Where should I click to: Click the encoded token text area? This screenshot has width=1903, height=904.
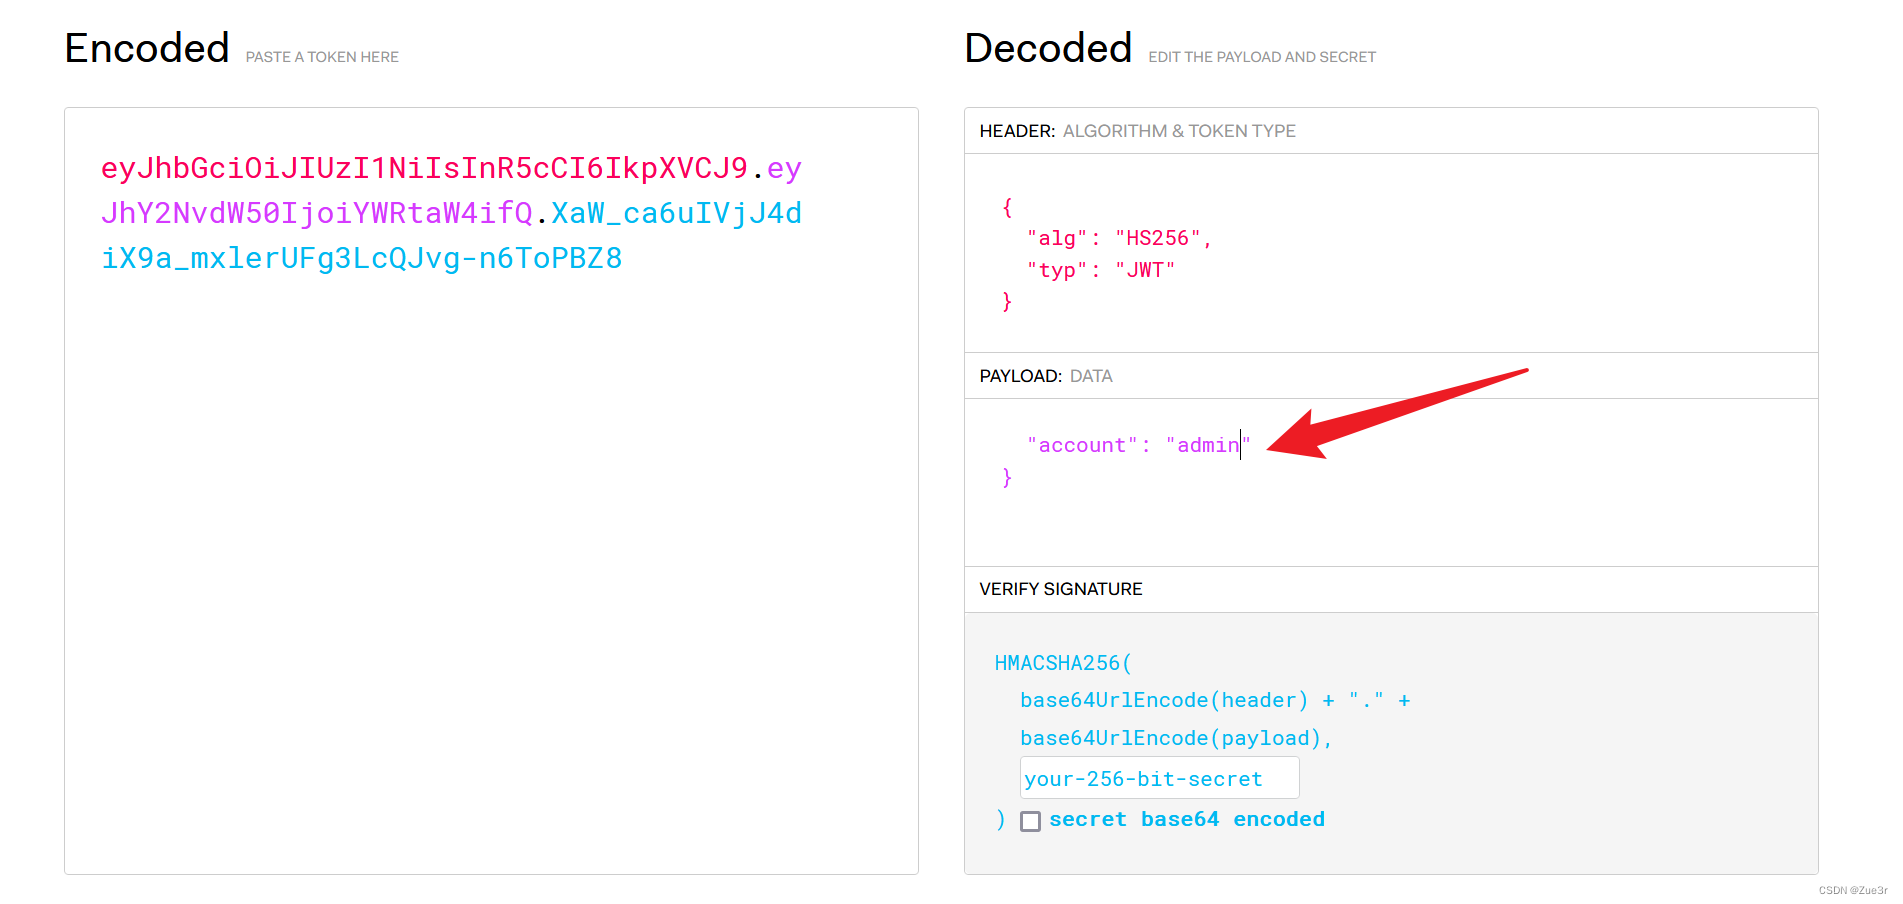click(491, 491)
